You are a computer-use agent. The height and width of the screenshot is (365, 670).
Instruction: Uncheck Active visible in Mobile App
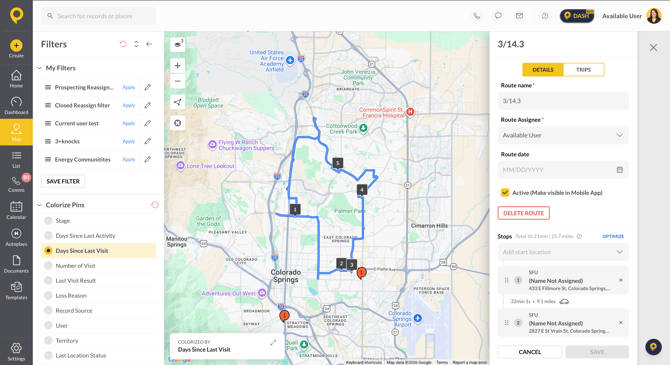[x=505, y=192]
